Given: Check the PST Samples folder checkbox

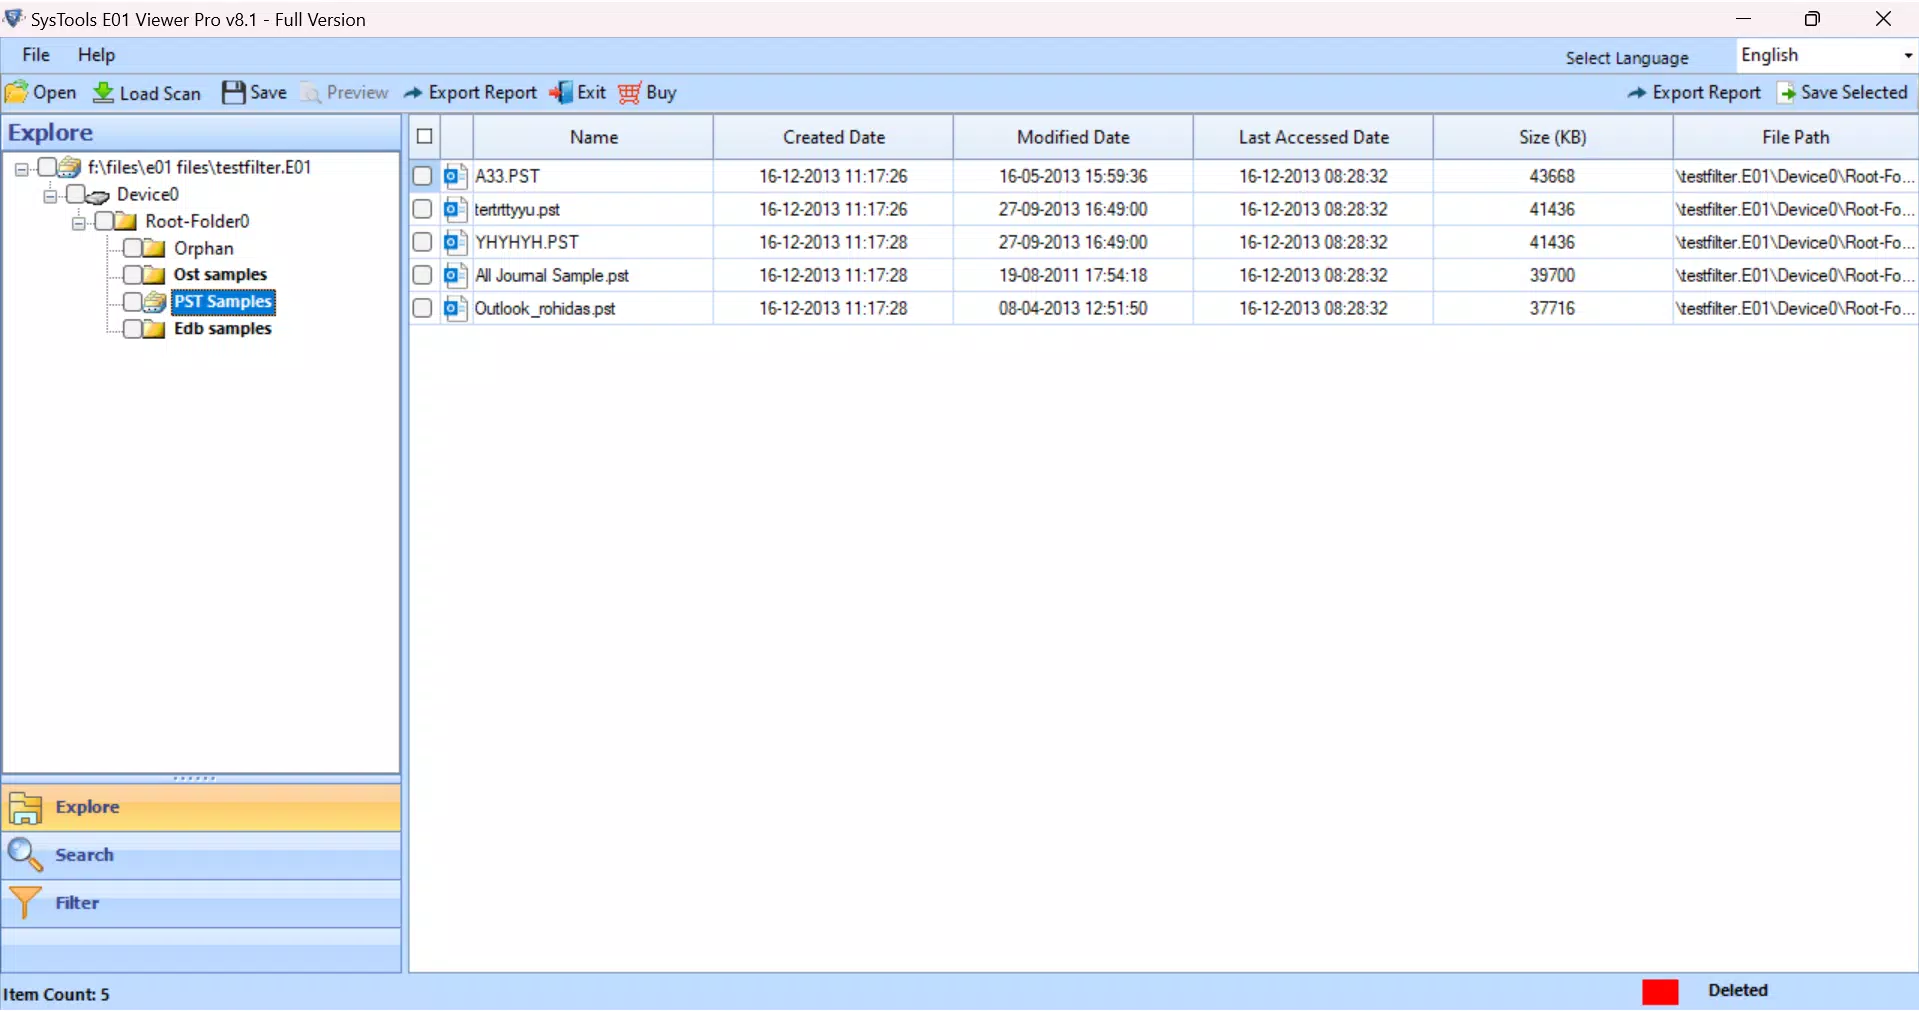Looking at the screenshot, I should pos(132,302).
